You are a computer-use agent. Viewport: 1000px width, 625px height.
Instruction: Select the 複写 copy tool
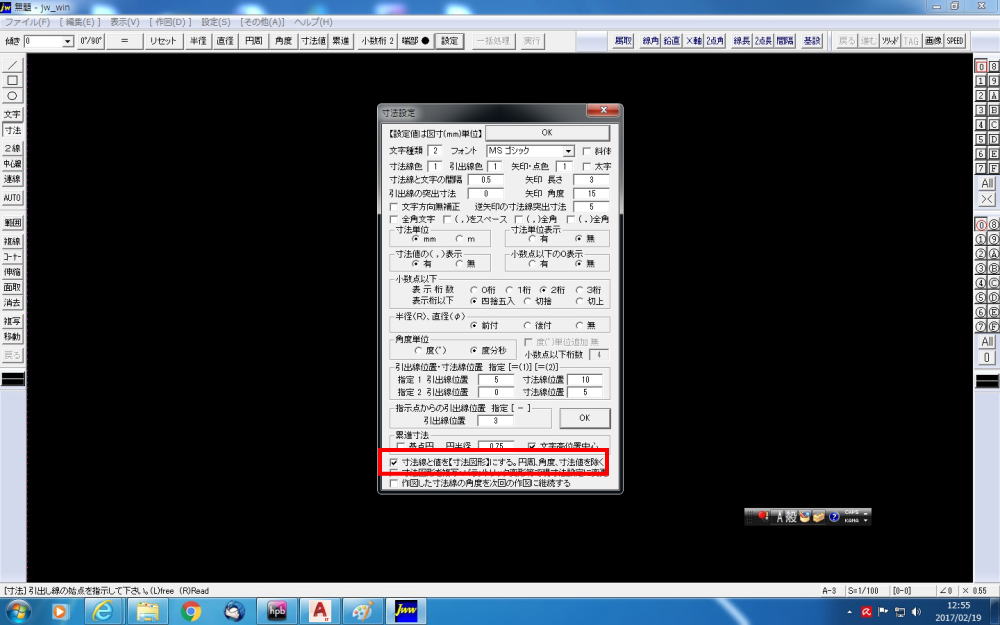point(12,321)
